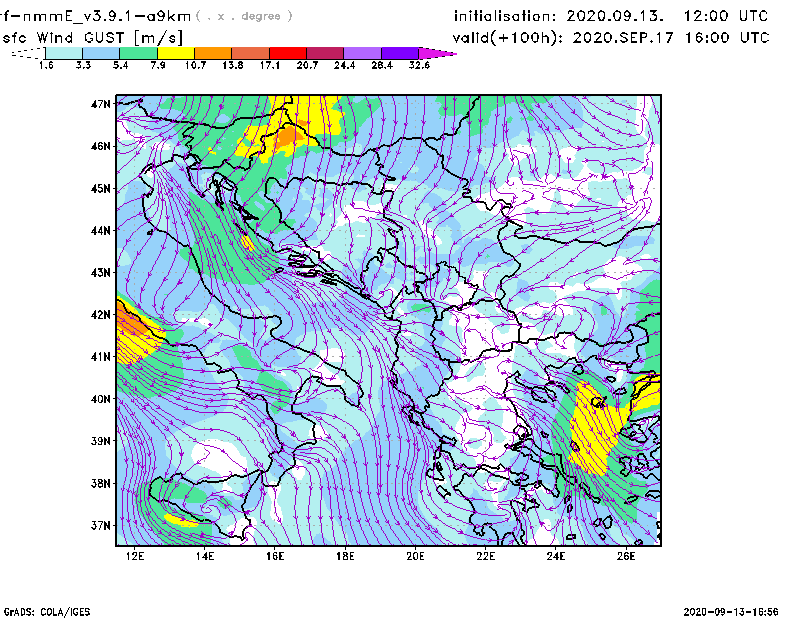Click the lavender 24.4–28.4 legend swatch

click(x=362, y=53)
